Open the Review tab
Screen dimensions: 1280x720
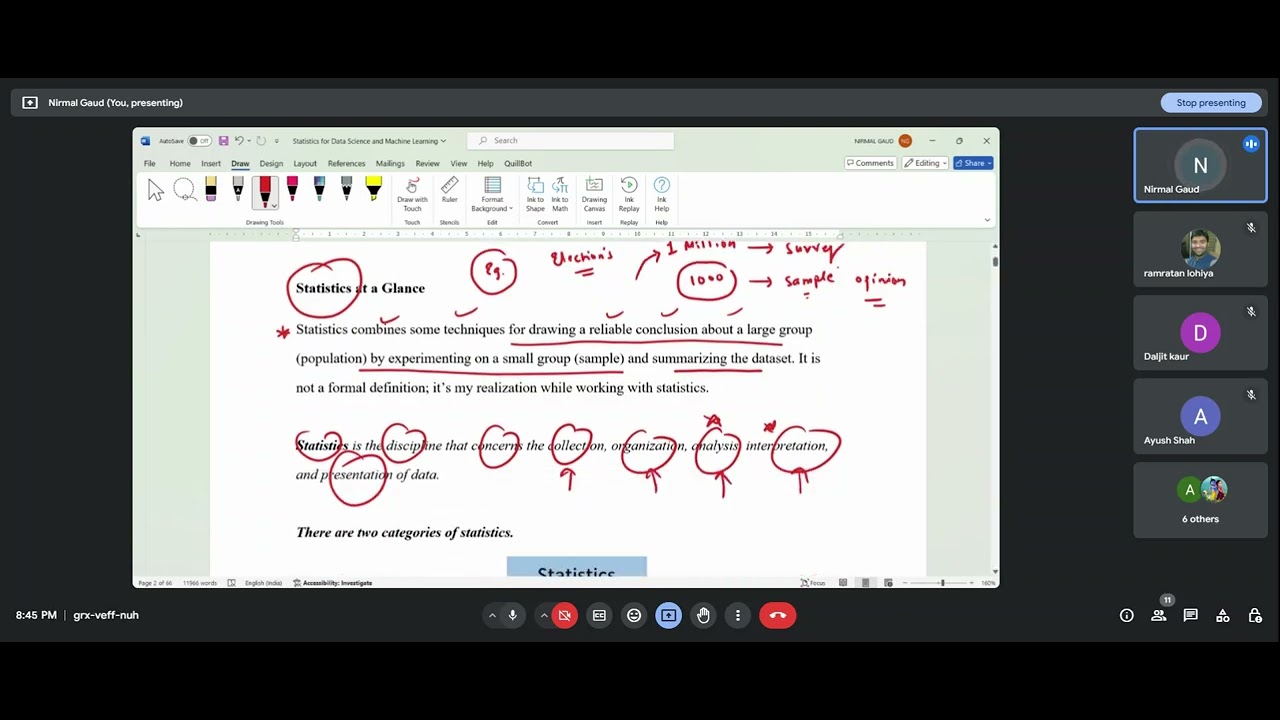tap(427, 163)
